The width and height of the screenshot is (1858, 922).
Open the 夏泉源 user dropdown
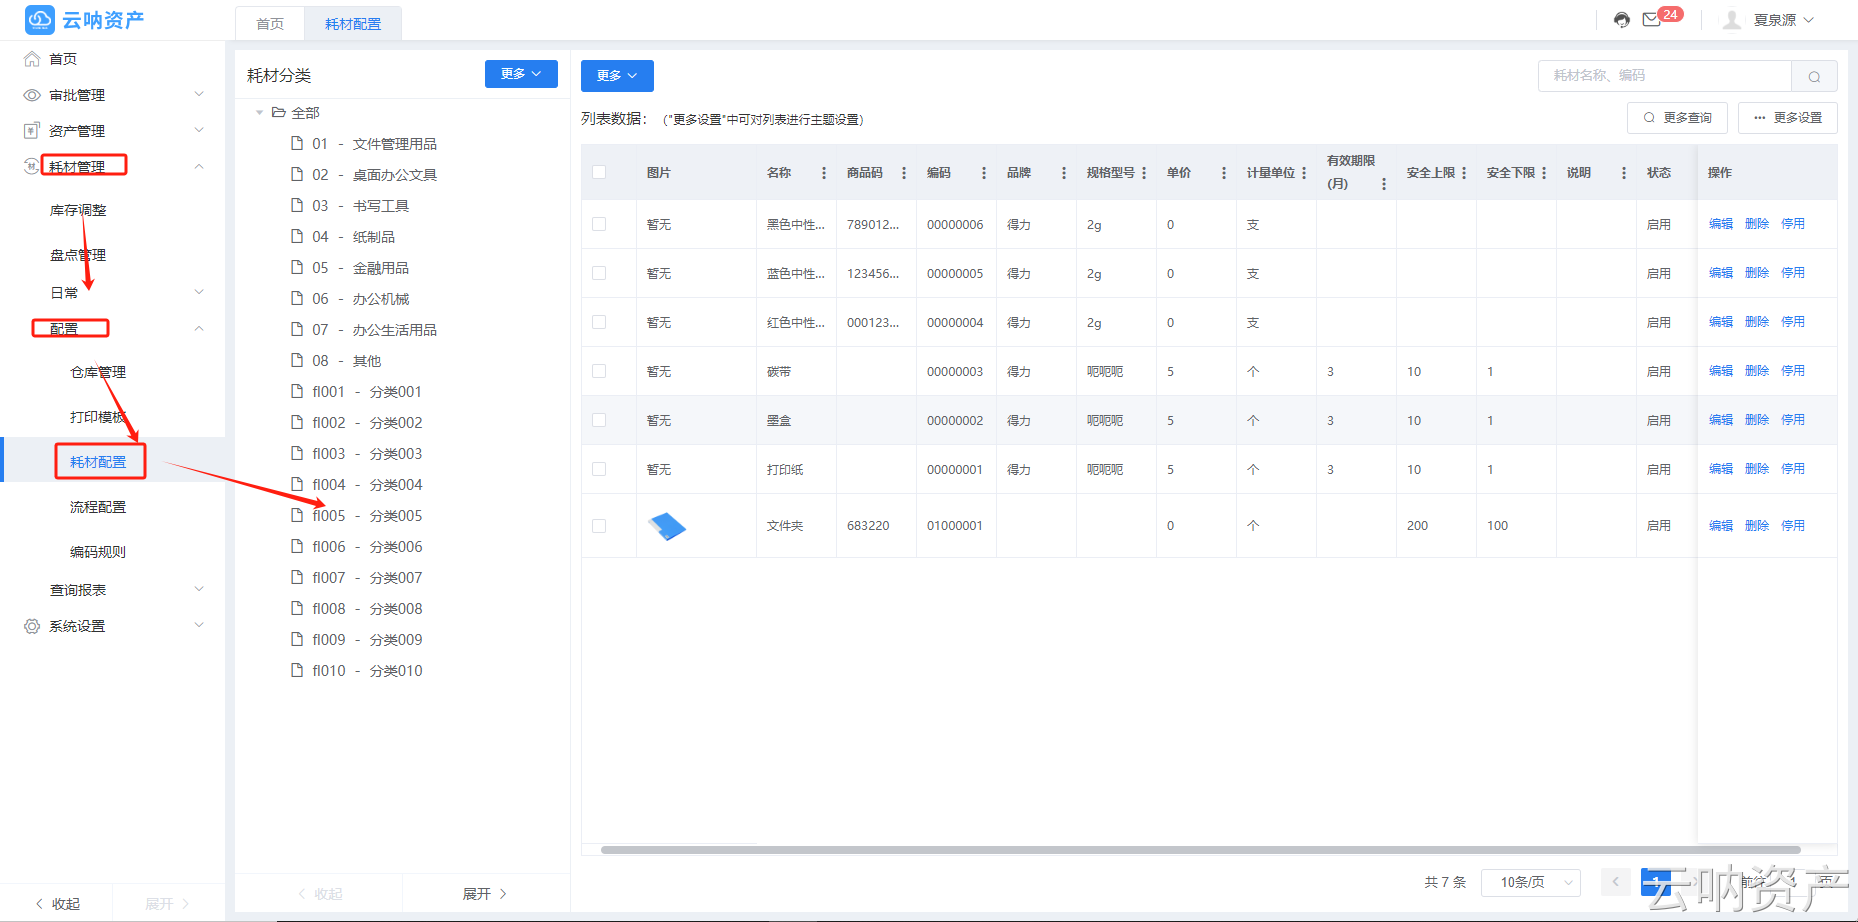click(x=1784, y=20)
